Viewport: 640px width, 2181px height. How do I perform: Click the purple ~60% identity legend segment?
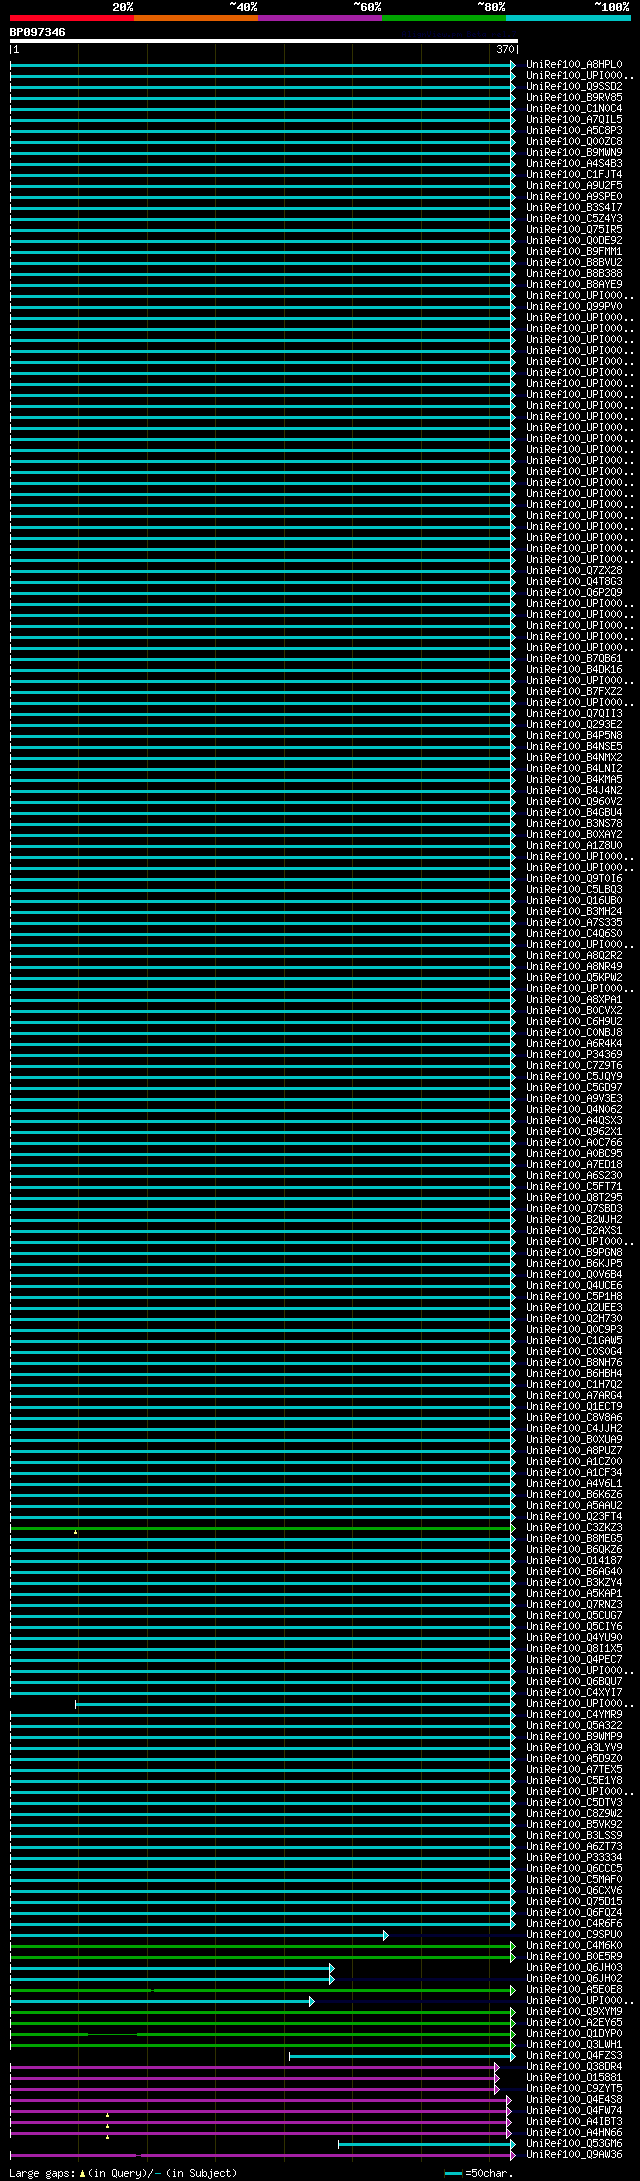click(320, 18)
